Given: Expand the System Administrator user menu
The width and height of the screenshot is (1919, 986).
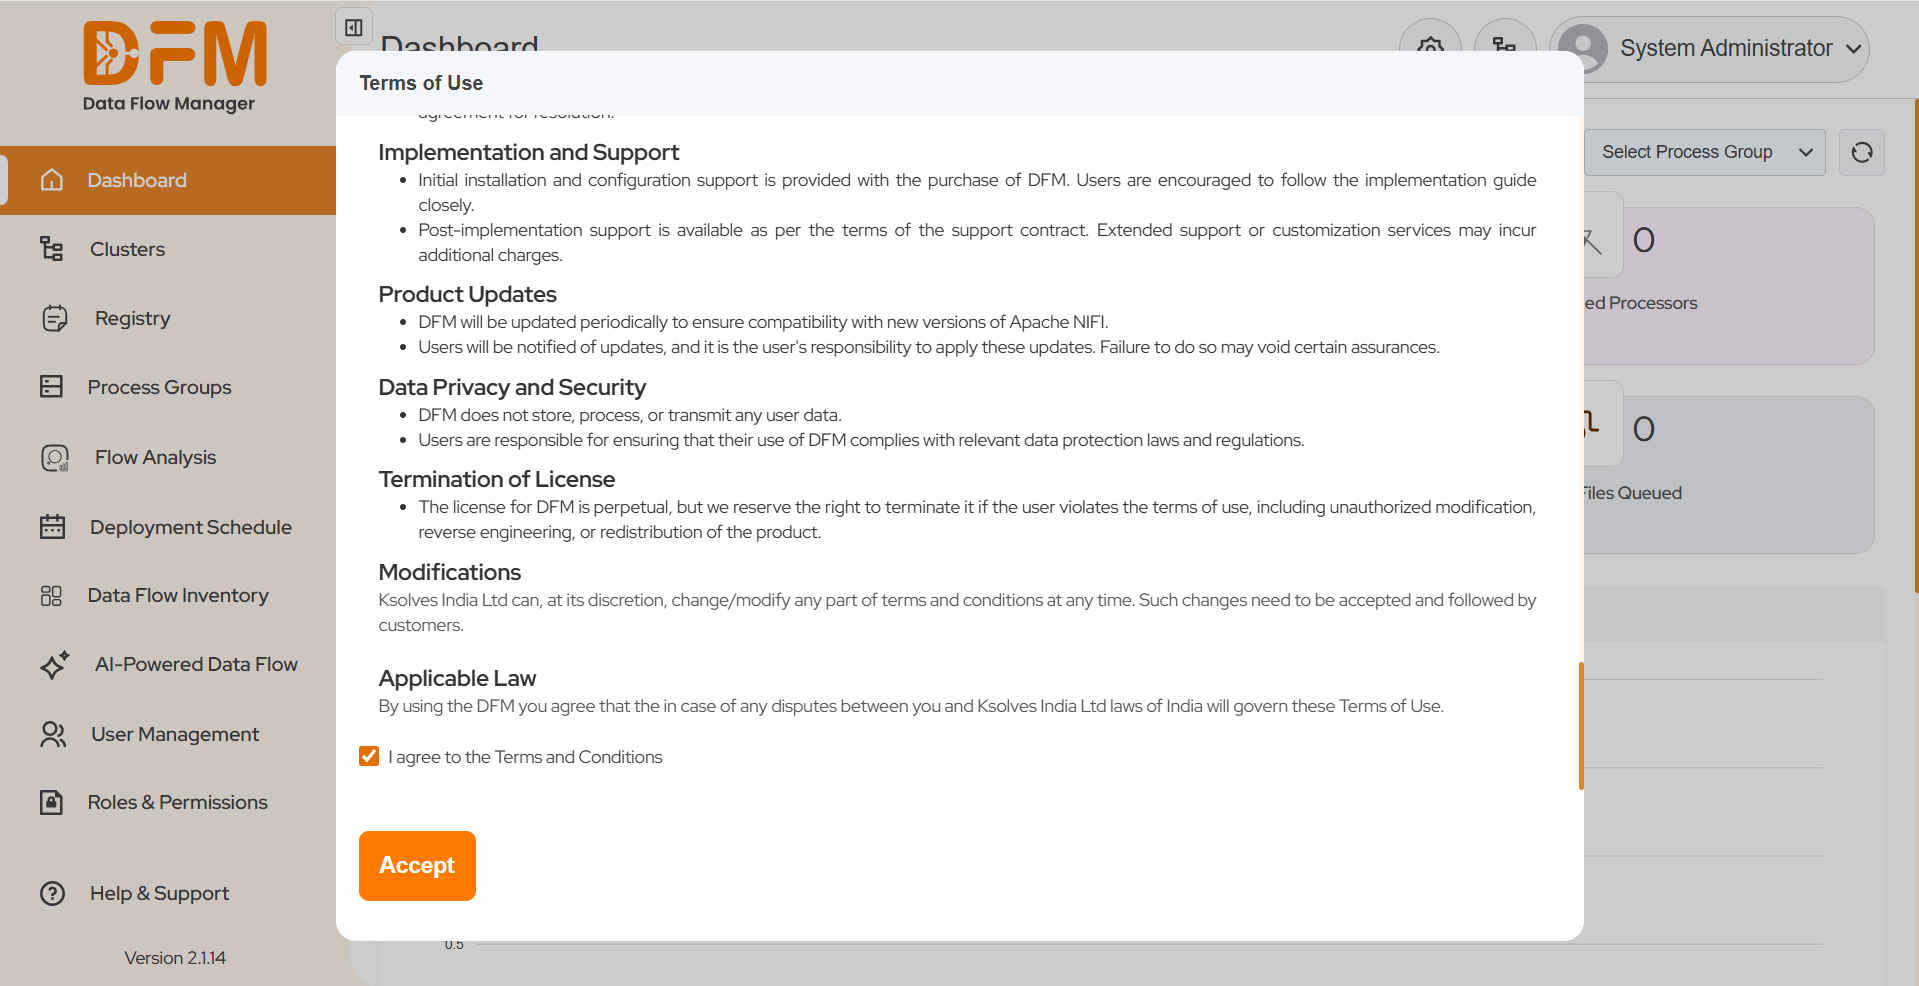Looking at the screenshot, I should tap(1711, 49).
